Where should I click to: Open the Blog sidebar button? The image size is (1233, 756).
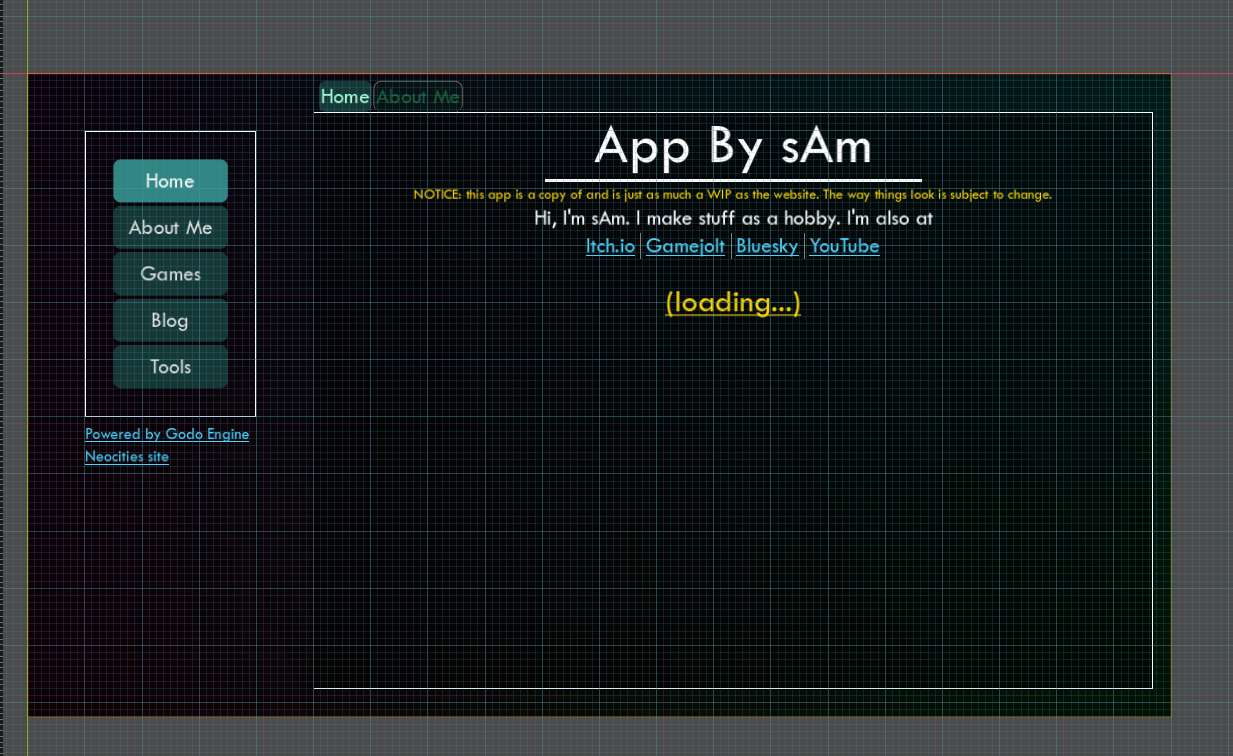tap(170, 321)
